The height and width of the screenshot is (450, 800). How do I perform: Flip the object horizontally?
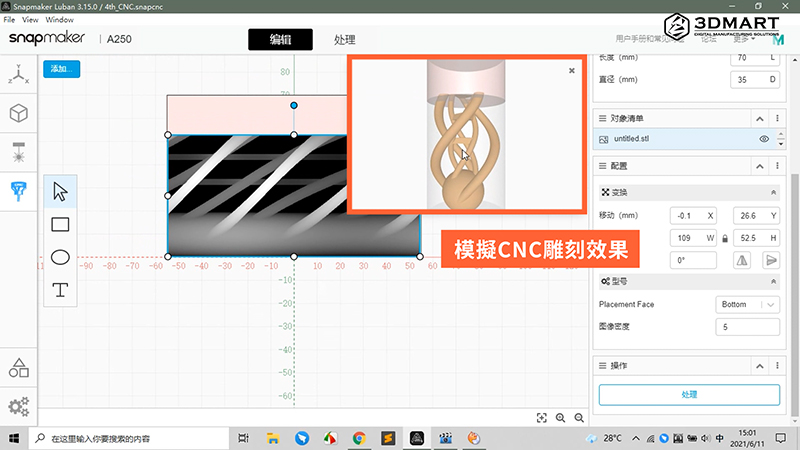point(743,260)
